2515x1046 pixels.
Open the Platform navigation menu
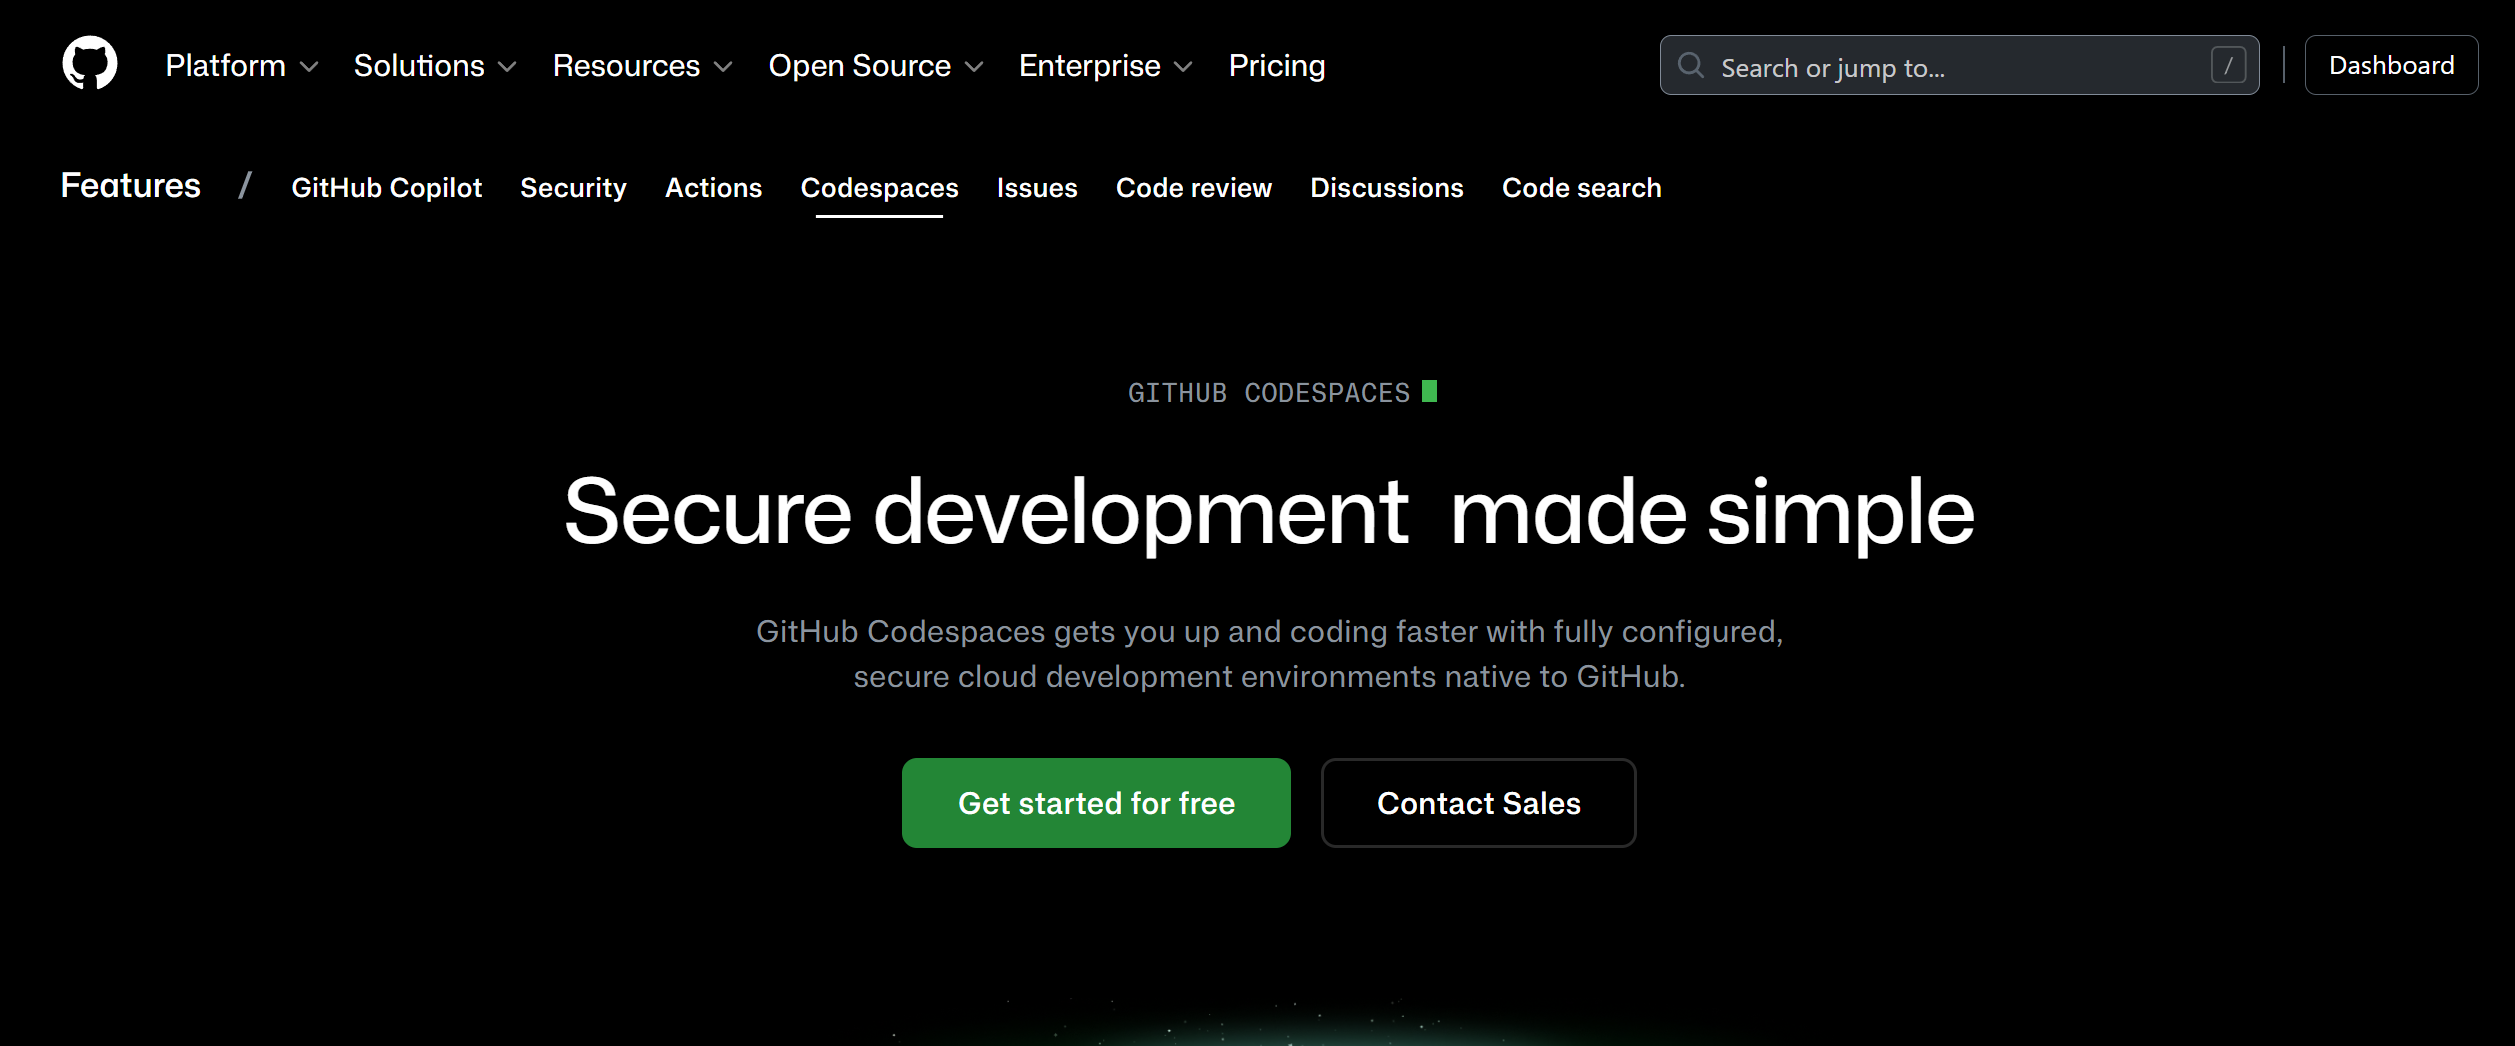tap(242, 66)
